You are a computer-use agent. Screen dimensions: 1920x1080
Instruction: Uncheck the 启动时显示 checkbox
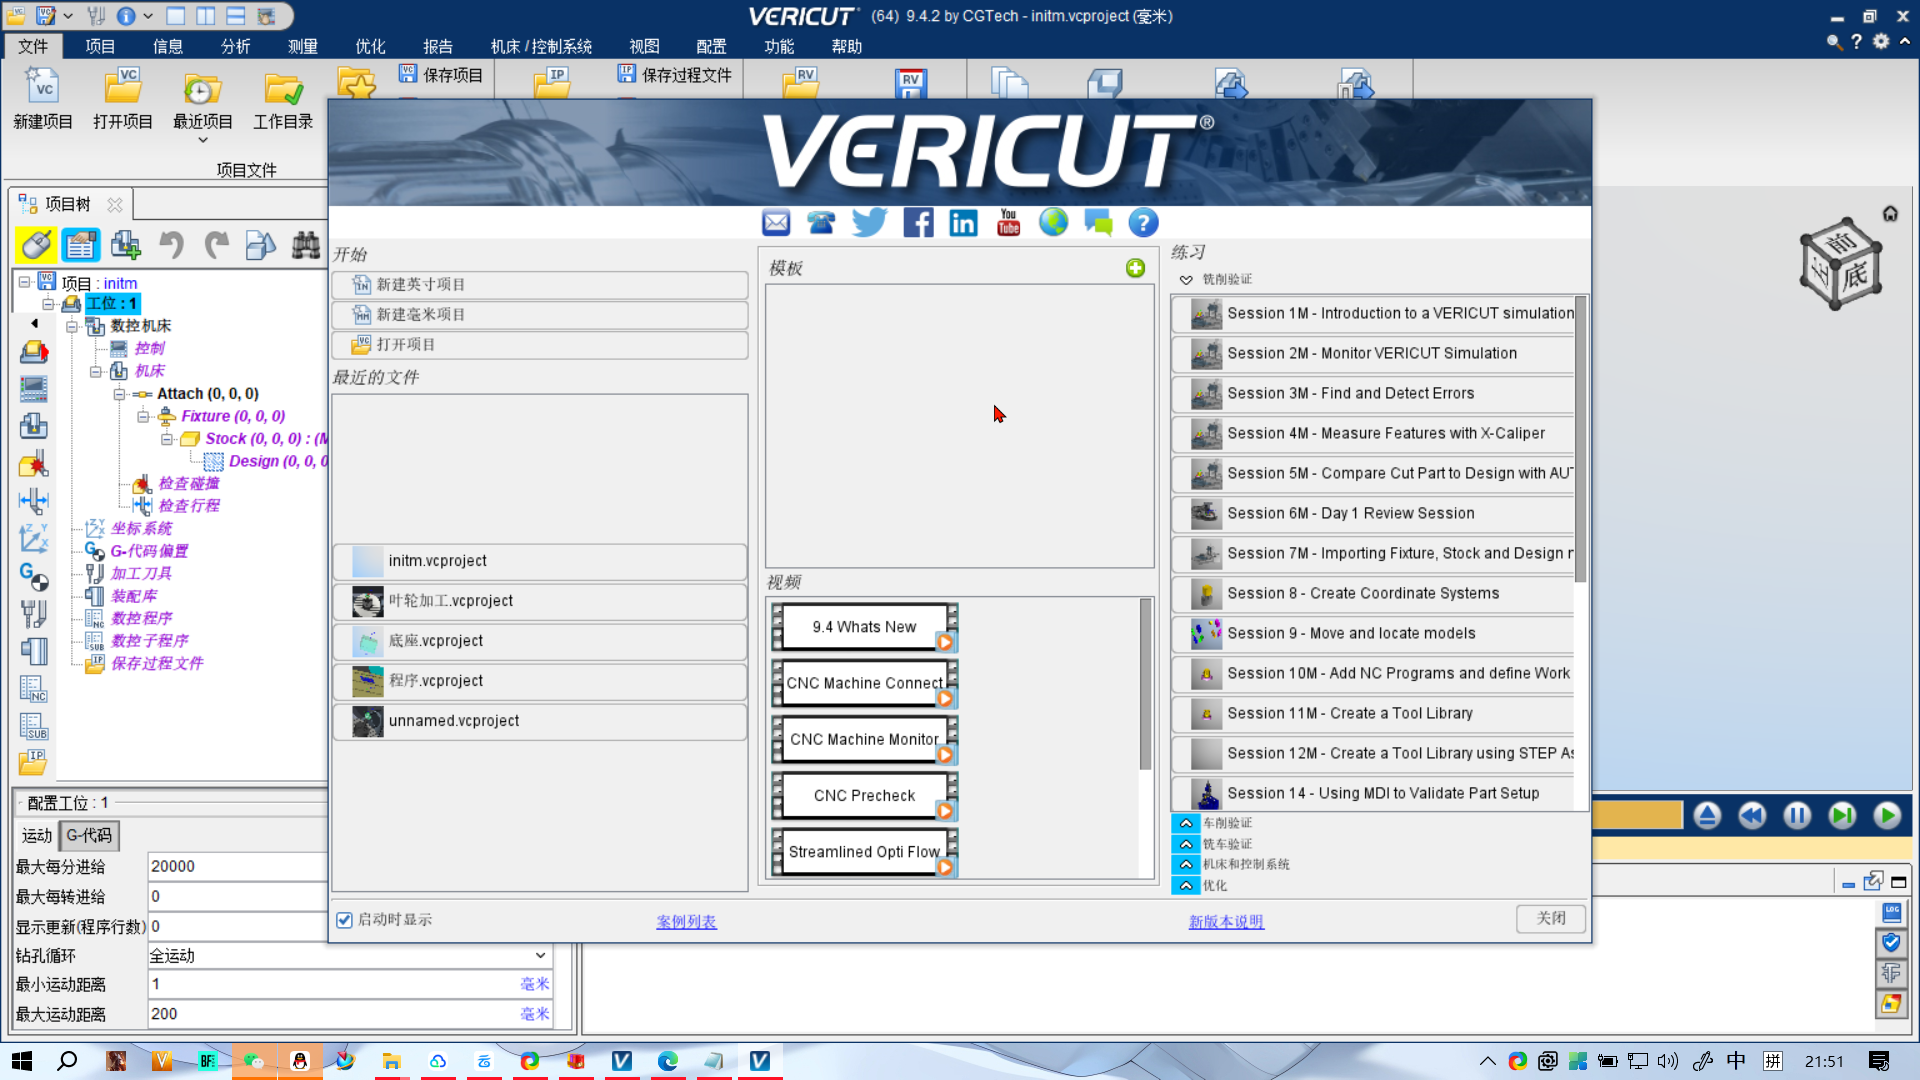[x=344, y=919]
